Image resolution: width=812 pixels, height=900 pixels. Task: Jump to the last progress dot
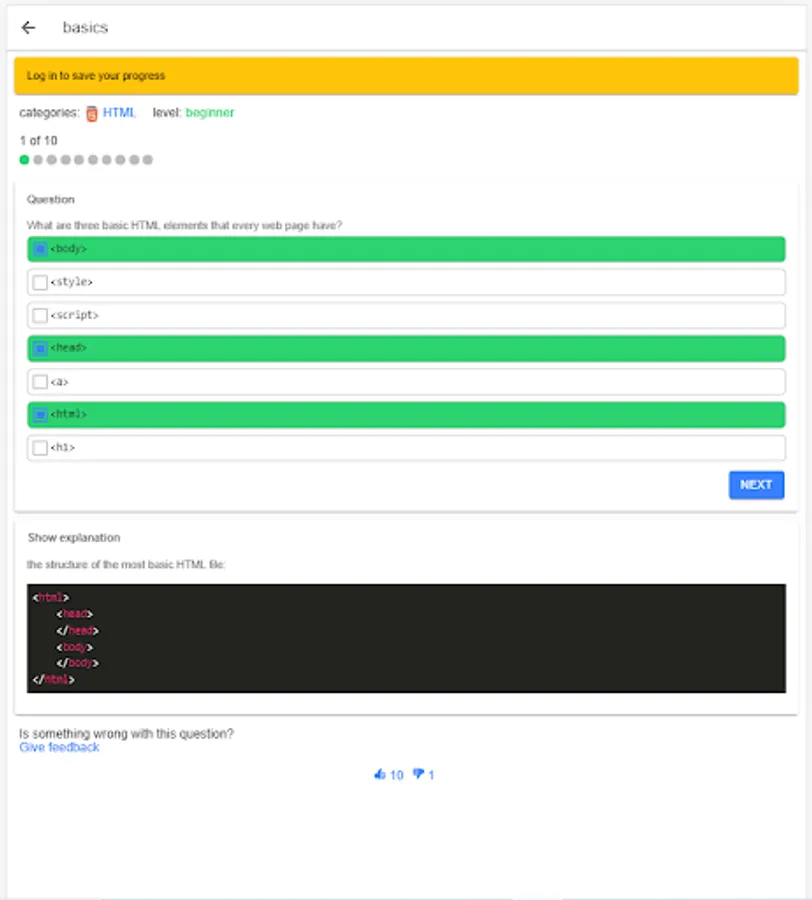pyautogui.click(x=148, y=160)
